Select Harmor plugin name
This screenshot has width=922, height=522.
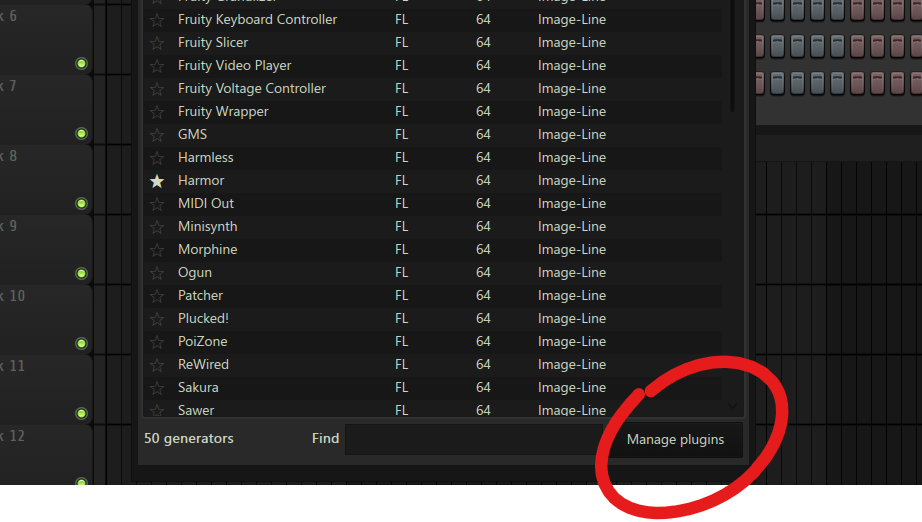tap(201, 180)
